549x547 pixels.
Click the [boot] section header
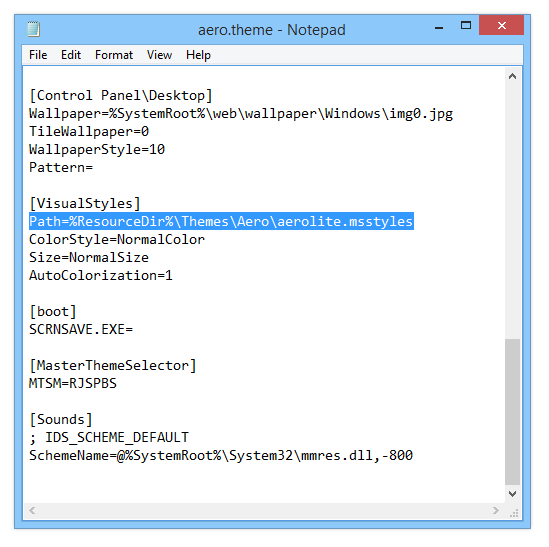(x=53, y=311)
